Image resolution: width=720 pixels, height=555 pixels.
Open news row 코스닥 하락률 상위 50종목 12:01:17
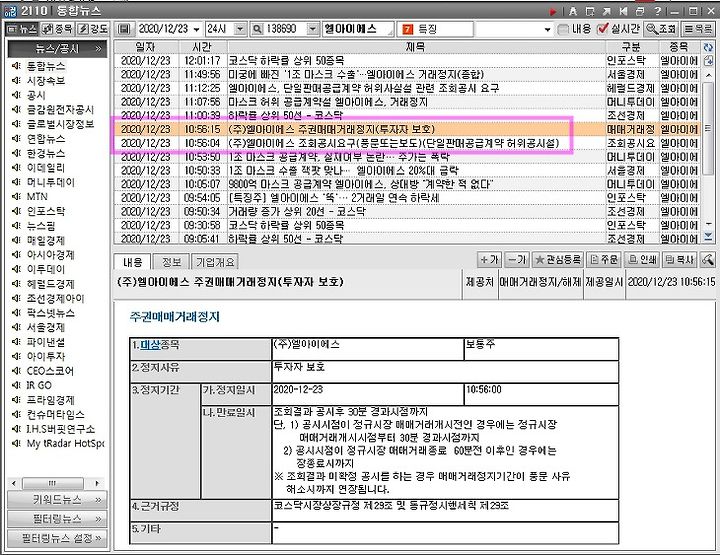pos(406,61)
